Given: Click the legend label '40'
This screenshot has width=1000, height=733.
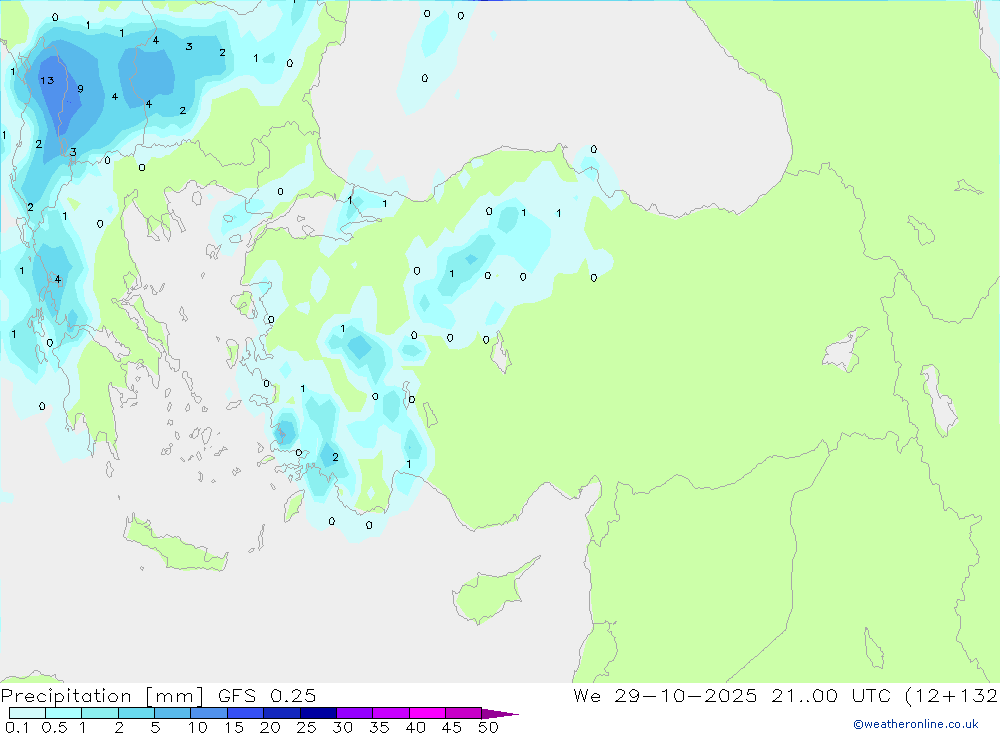Looking at the screenshot, I should (415, 727).
